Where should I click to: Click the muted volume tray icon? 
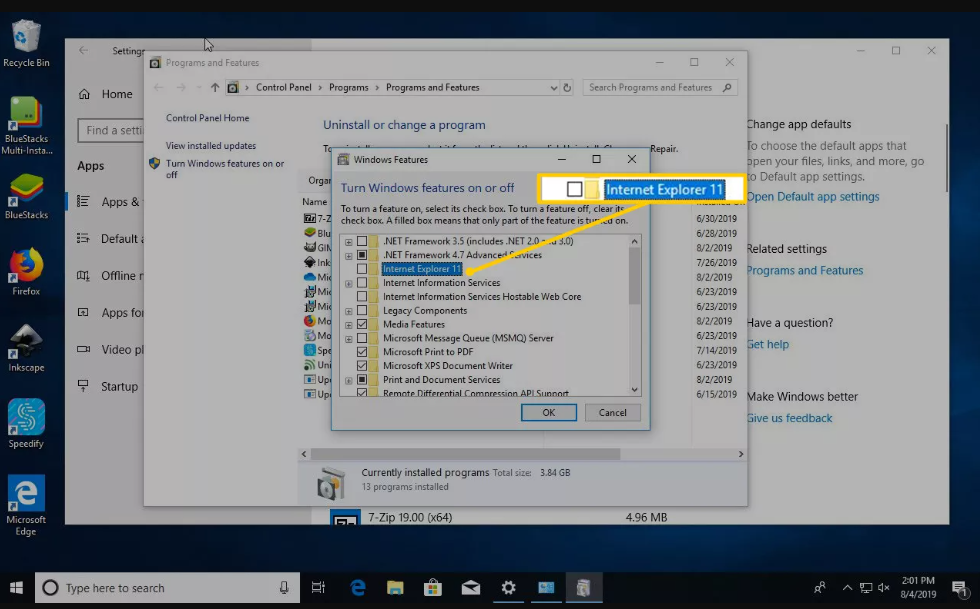click(x=884, y=588)
